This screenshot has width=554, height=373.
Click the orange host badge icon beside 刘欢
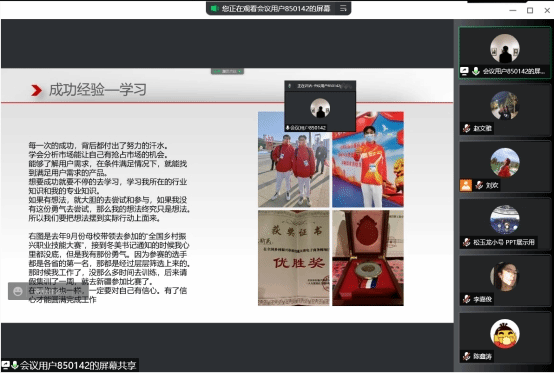[466, 185]
